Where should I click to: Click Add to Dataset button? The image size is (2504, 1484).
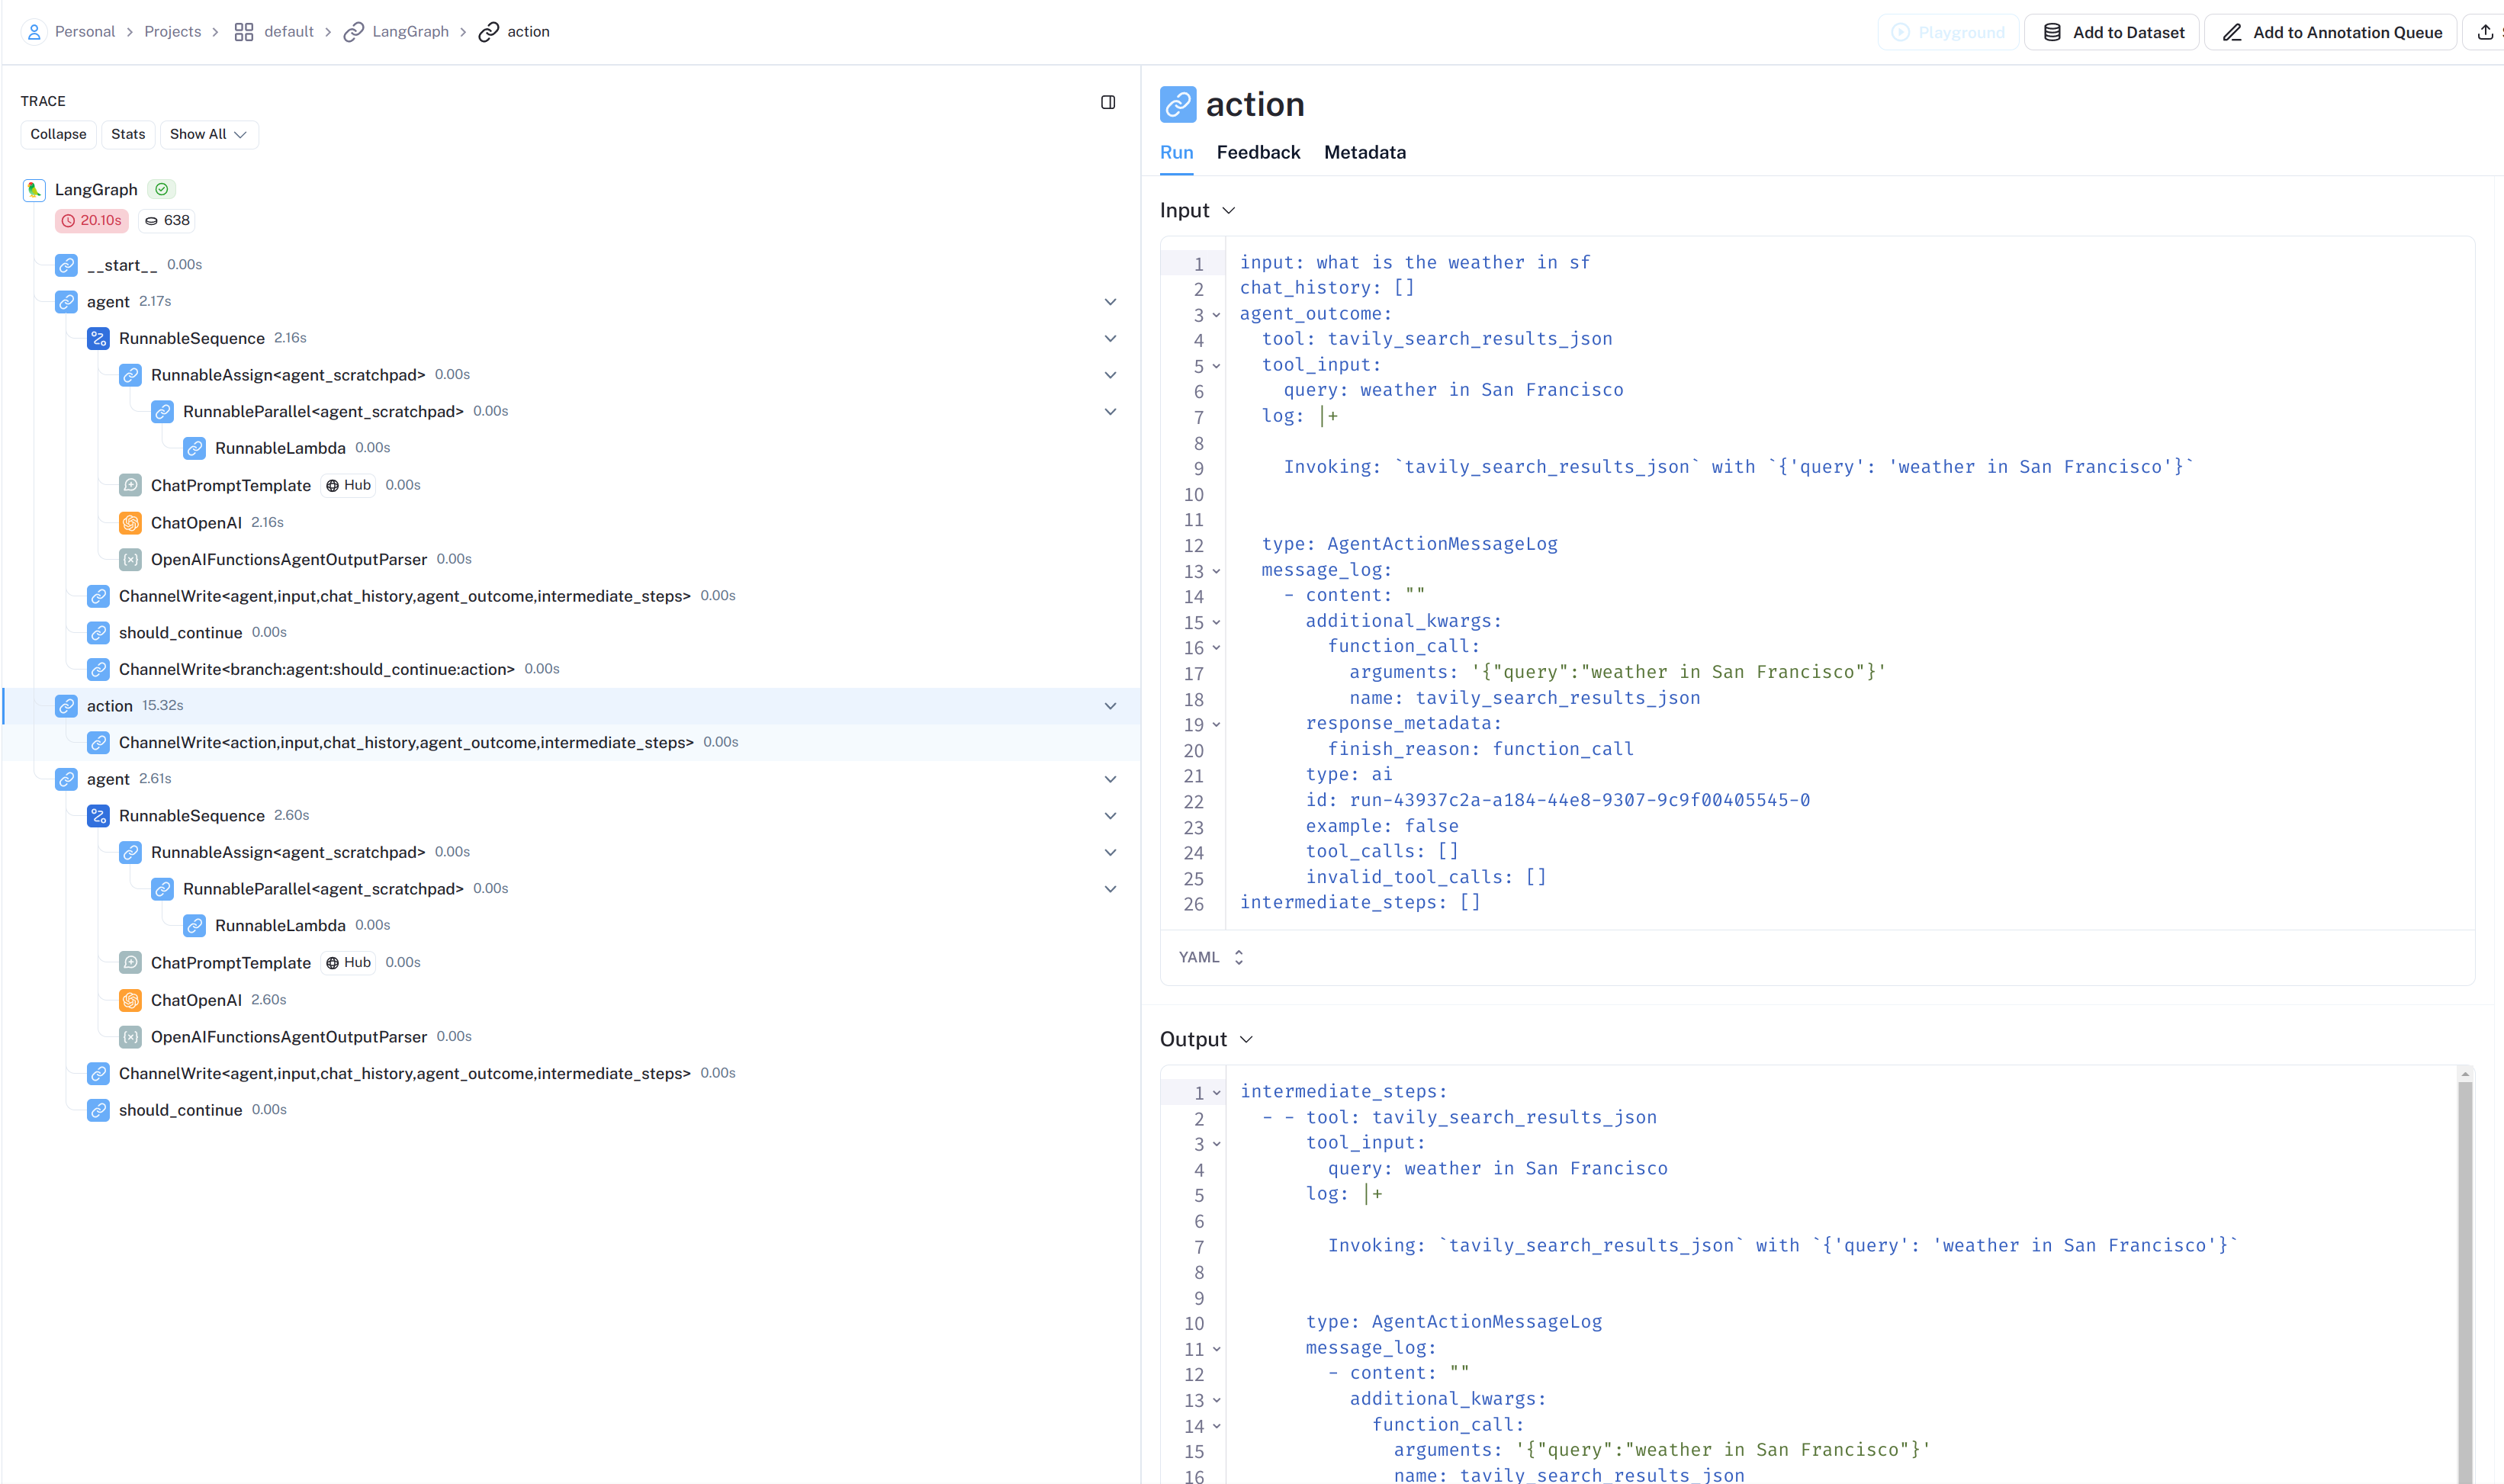click(2112, 32)
